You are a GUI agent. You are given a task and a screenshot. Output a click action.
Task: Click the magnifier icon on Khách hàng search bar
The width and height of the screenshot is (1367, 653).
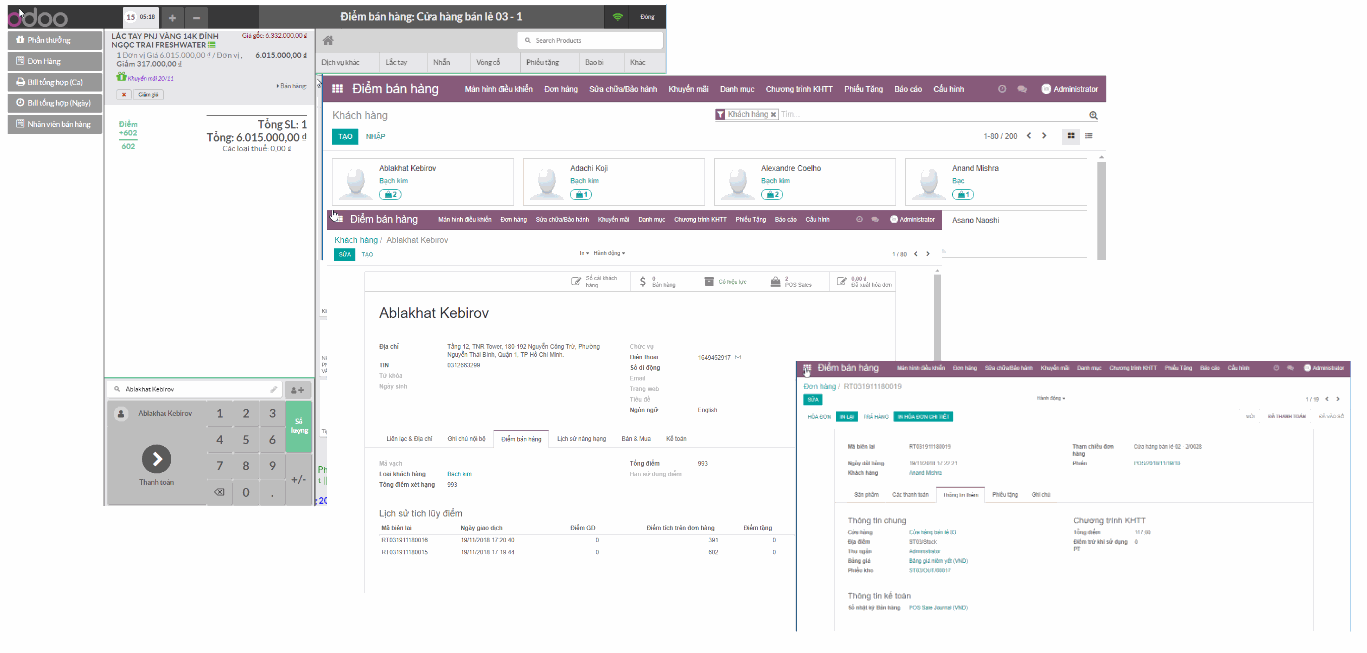pos(1092,115)
